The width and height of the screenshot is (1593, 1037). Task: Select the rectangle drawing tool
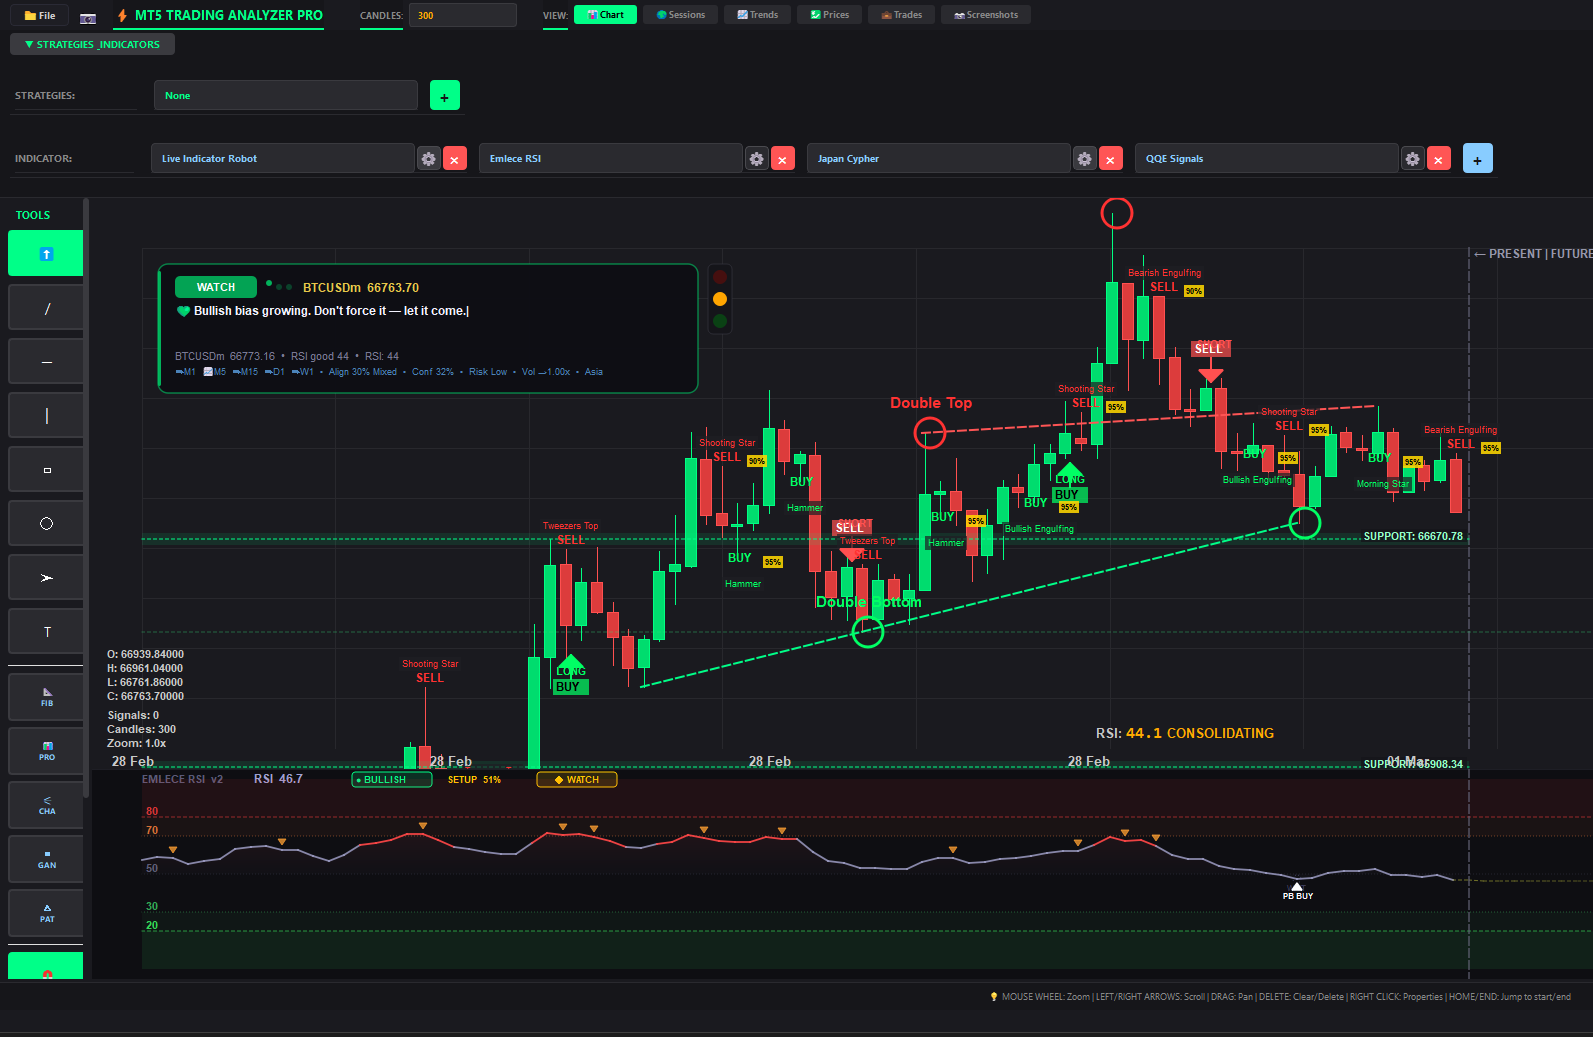coord(46,470)
